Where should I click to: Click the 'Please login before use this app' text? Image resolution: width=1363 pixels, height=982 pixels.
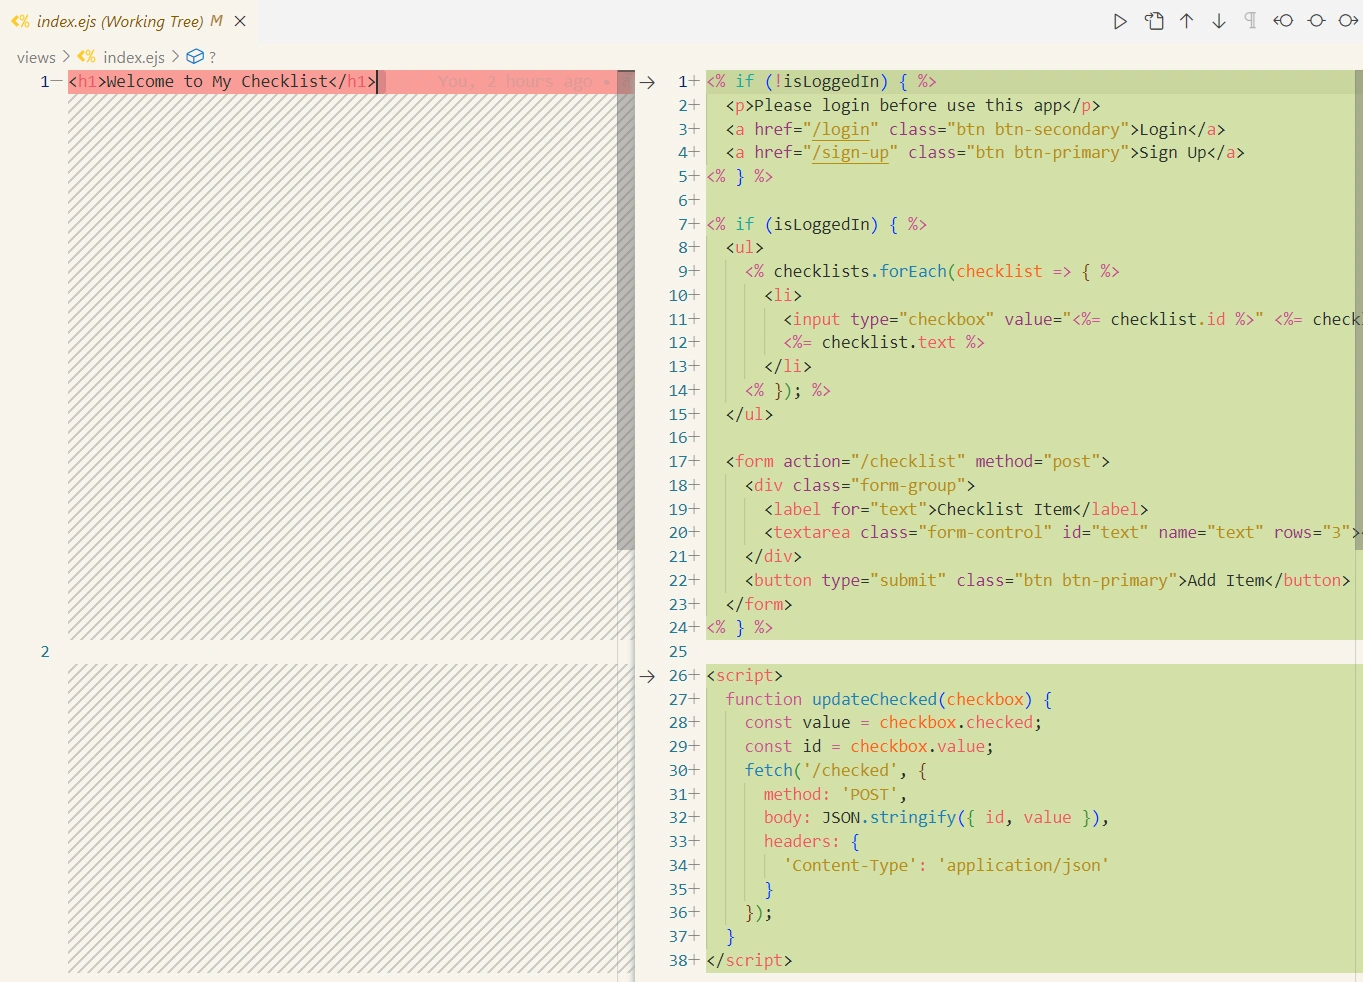(x=908, y=105)
